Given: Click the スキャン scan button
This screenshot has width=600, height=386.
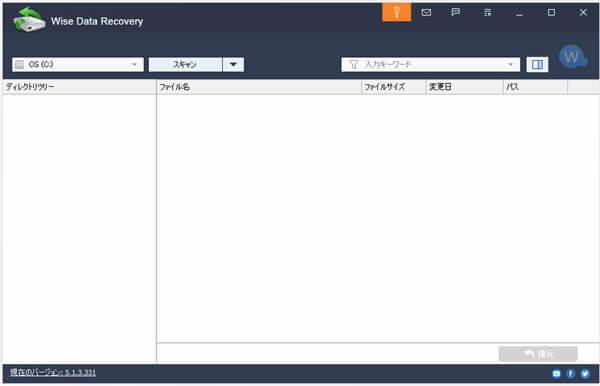Looking at the screenshot, I should 185,64.
